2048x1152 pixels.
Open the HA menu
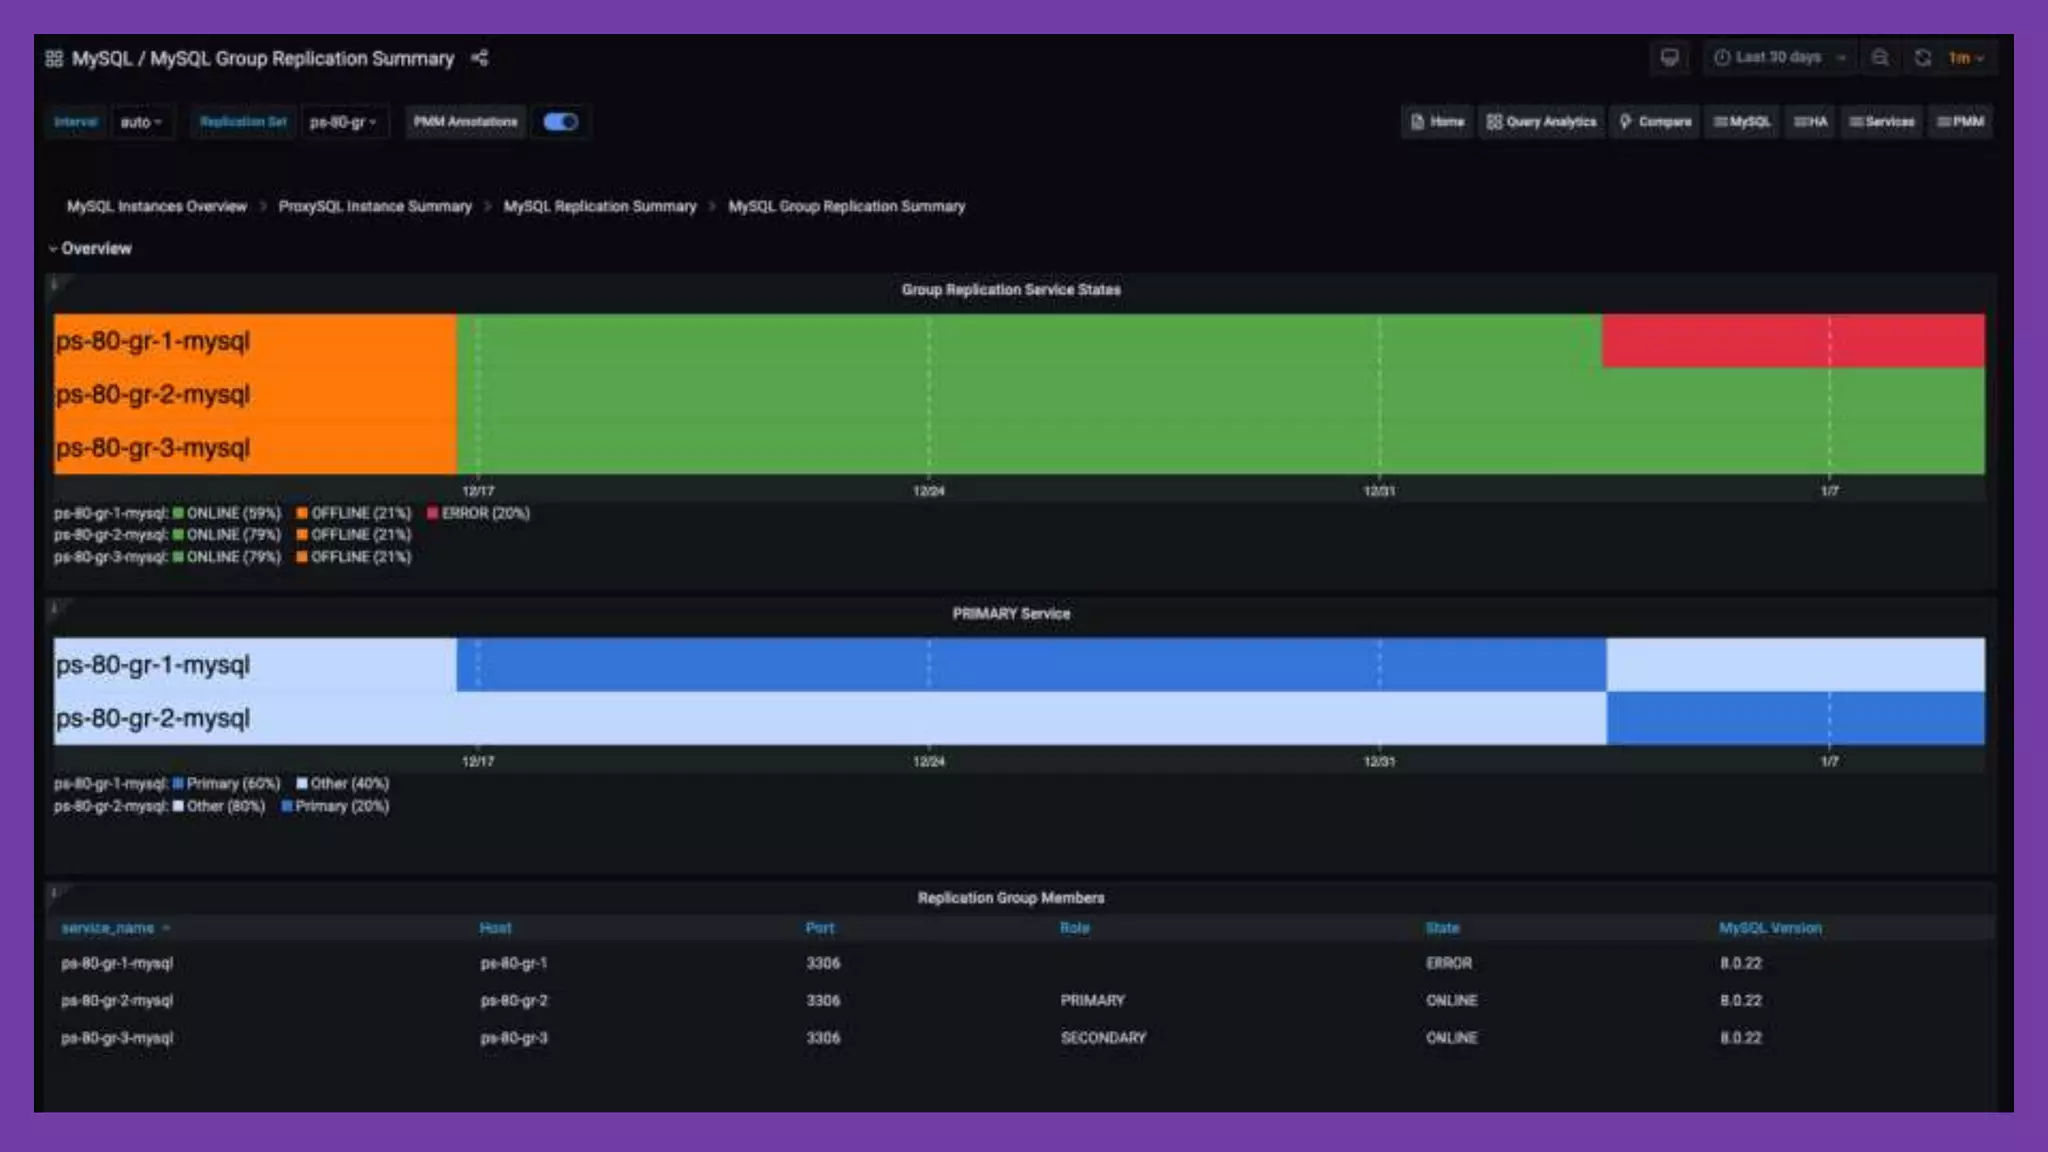tap(1810, 122)
